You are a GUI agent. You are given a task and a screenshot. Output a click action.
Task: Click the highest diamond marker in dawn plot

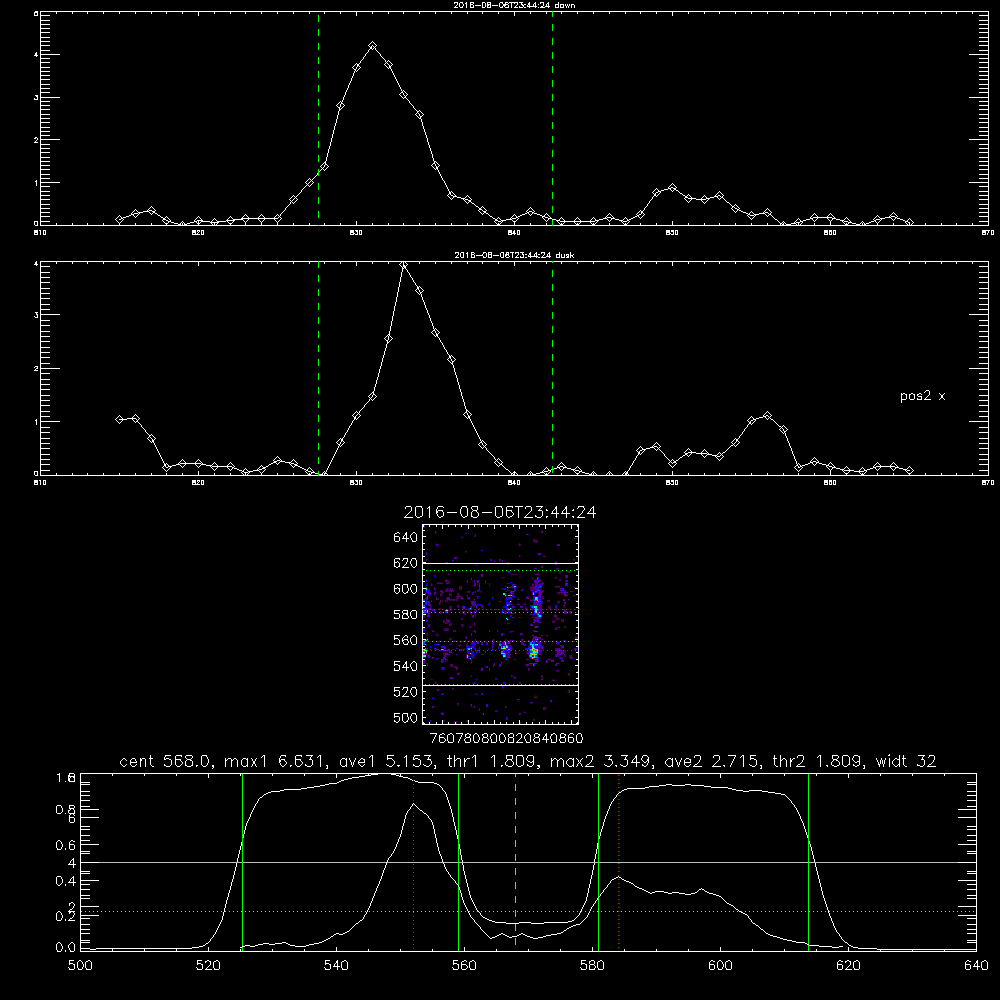(x=372, y=46)
